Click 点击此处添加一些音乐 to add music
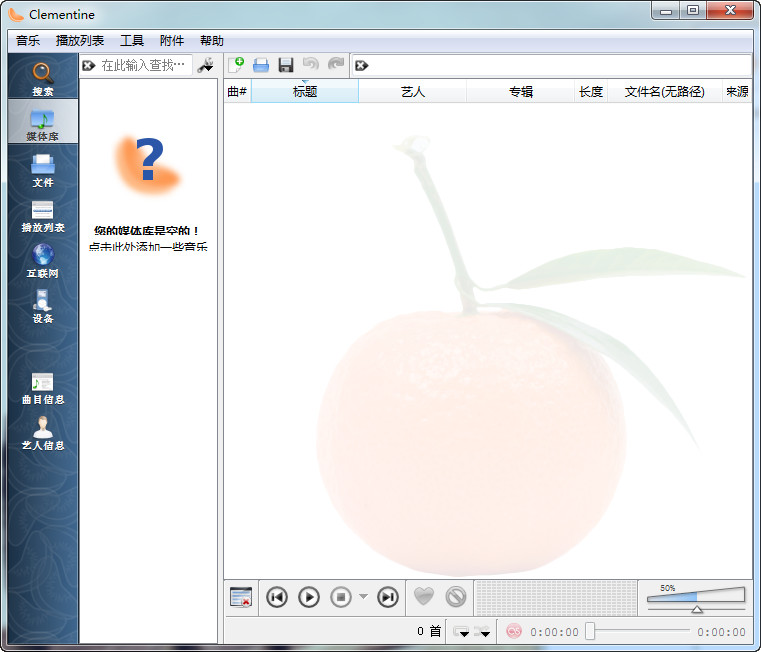Screen dimensions: 761x652 [x=148, y=247]
